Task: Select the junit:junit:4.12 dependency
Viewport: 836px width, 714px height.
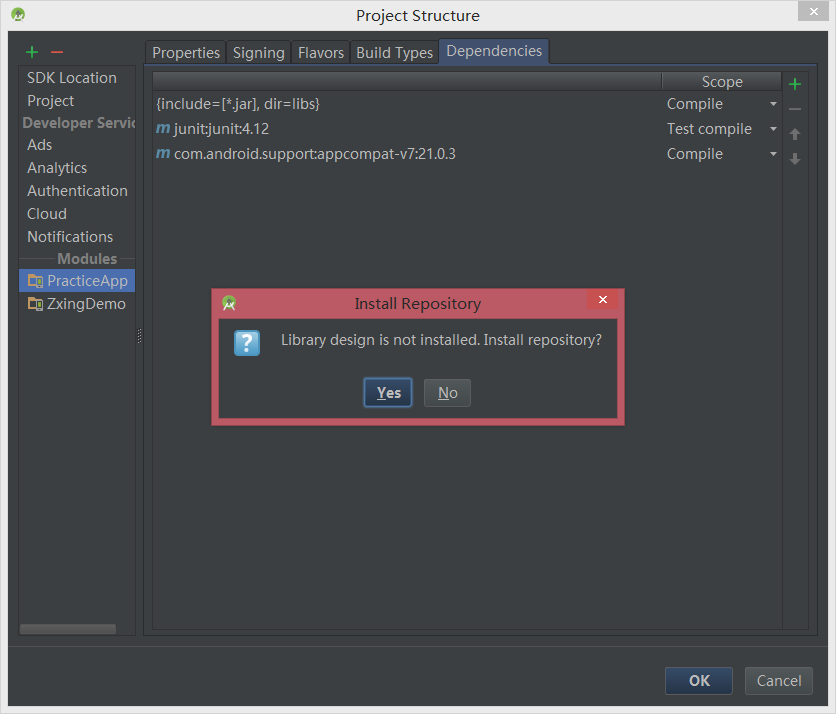Action: [x=468, y=129]
